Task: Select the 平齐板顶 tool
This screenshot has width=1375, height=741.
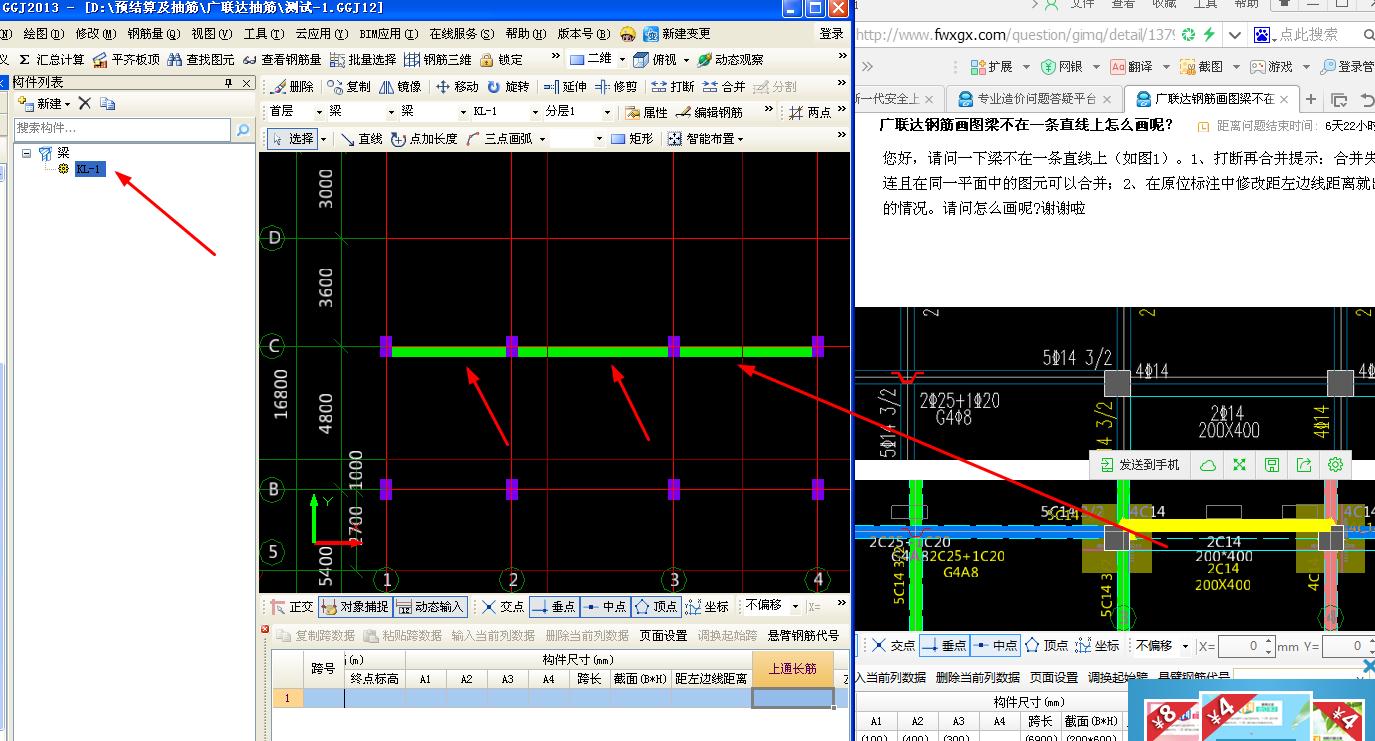Action: click(126, 60)
